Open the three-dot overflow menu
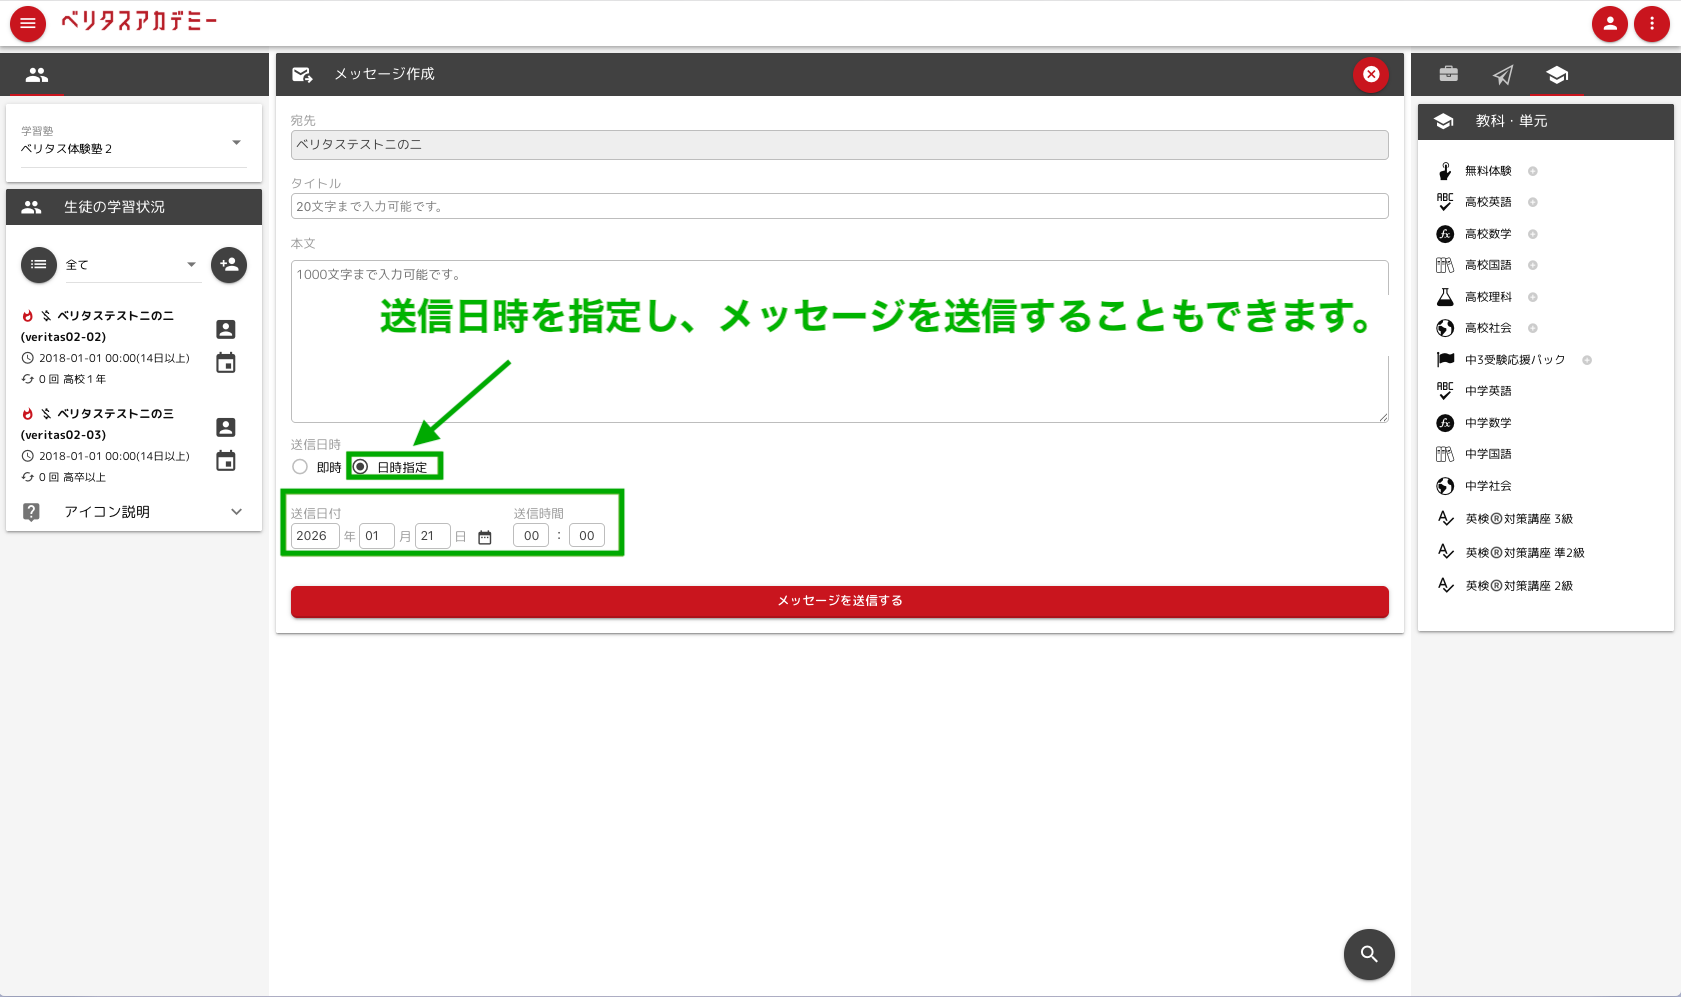 [1652, 23]
